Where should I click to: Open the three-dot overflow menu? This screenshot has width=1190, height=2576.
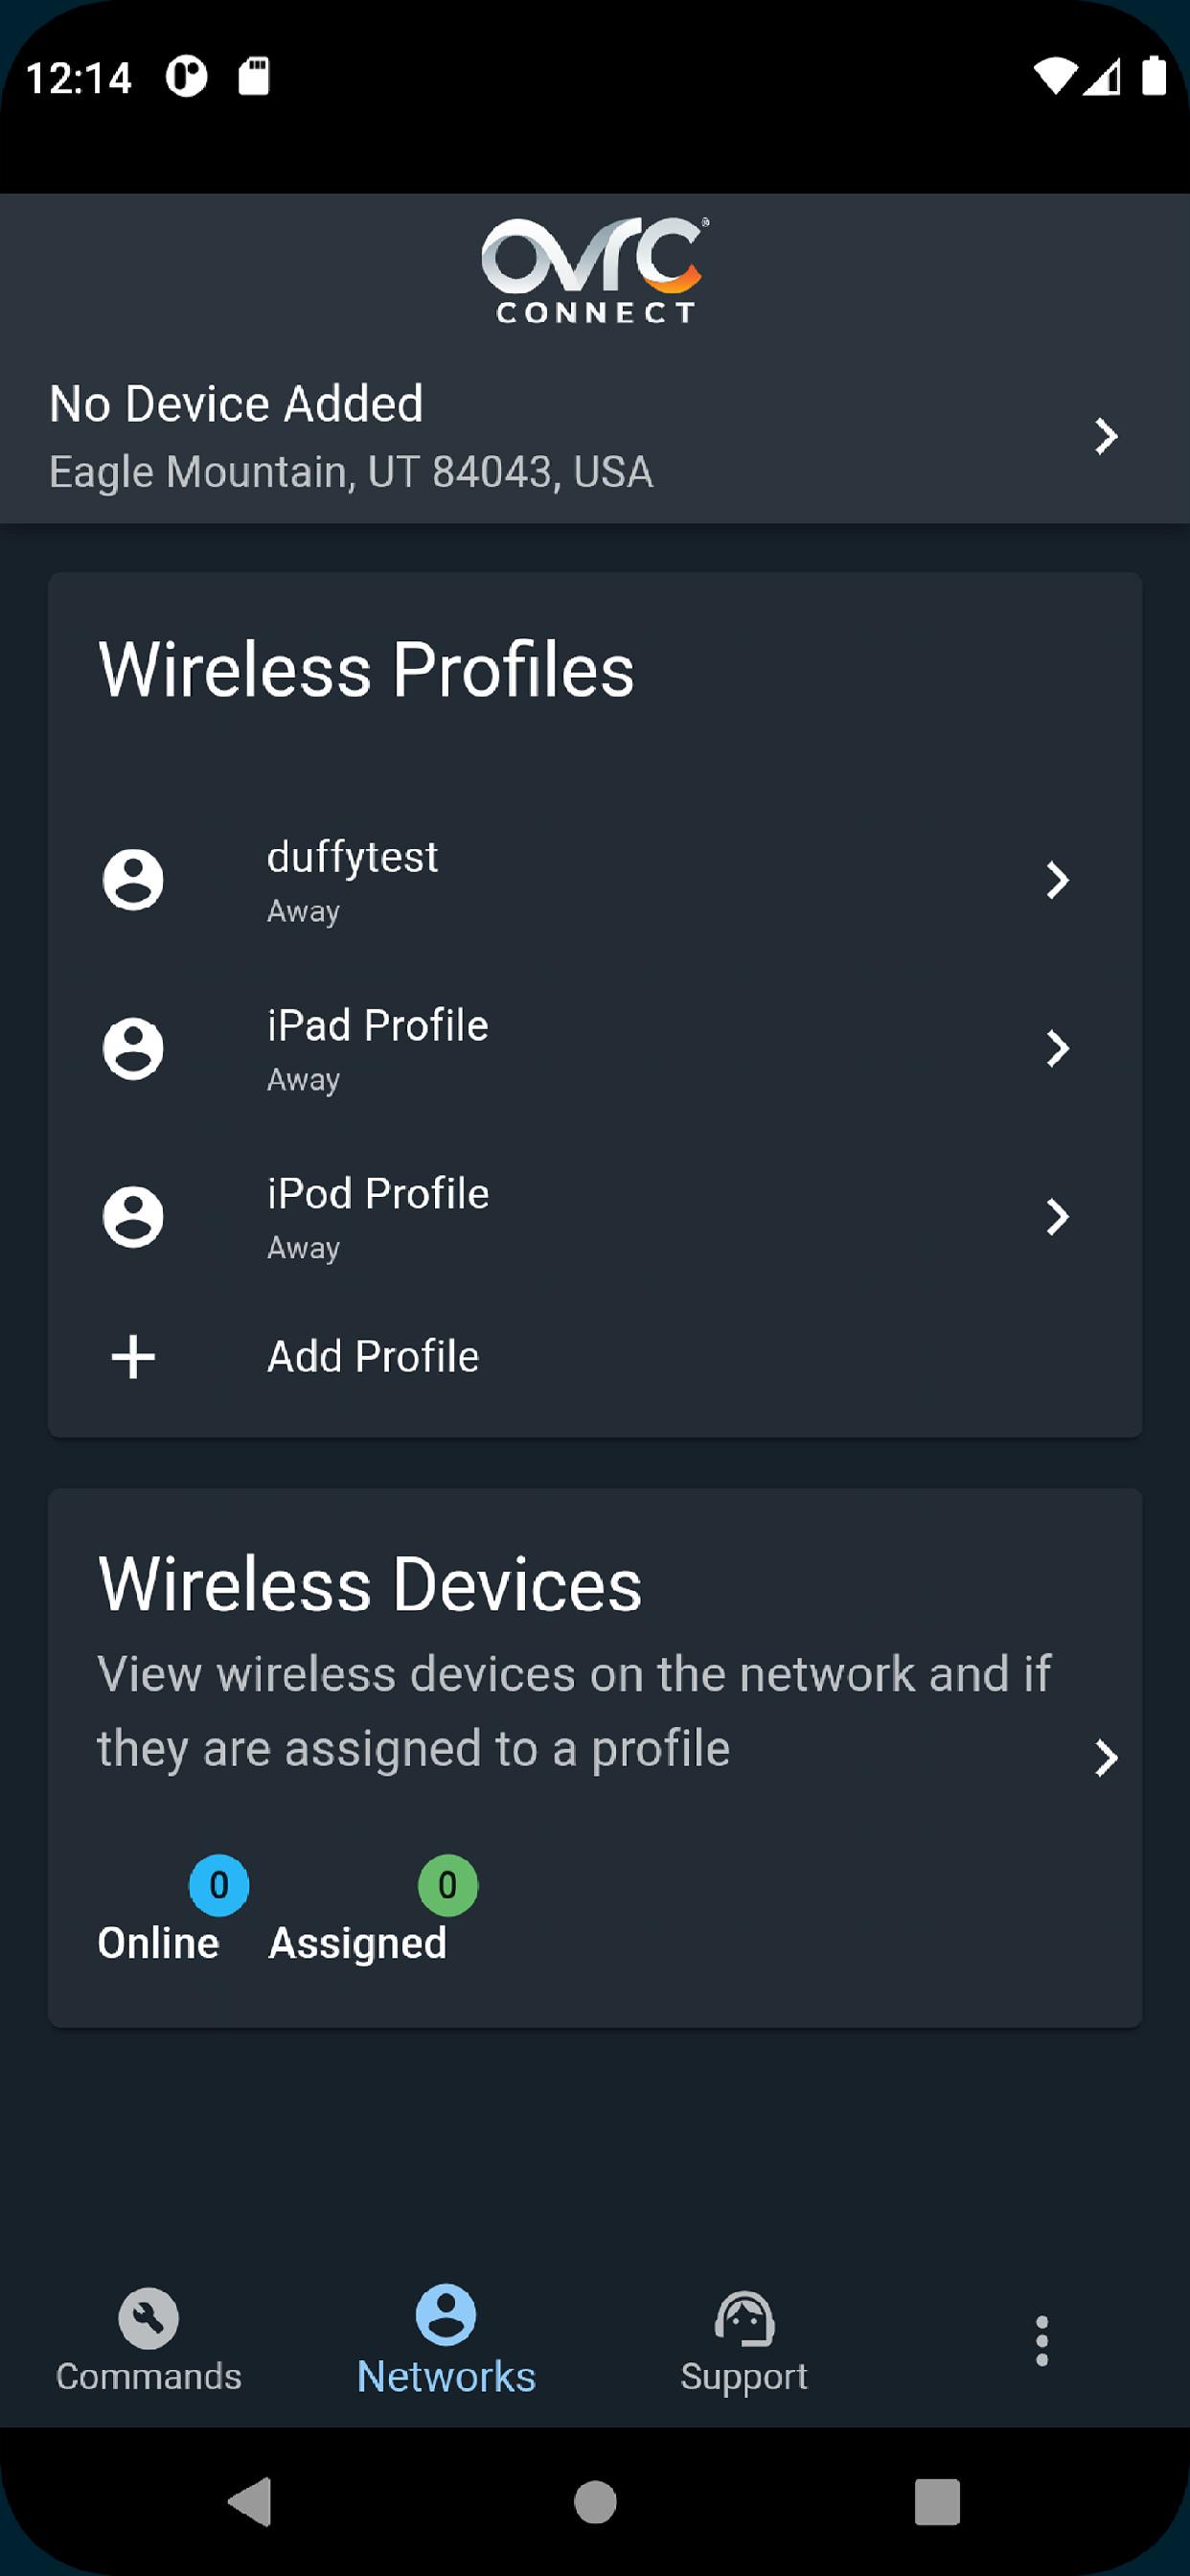coord(1042,2340)
